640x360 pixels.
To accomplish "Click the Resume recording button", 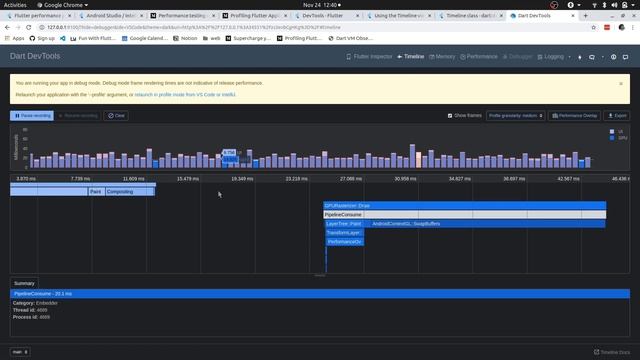I will [x=78, y=116].
